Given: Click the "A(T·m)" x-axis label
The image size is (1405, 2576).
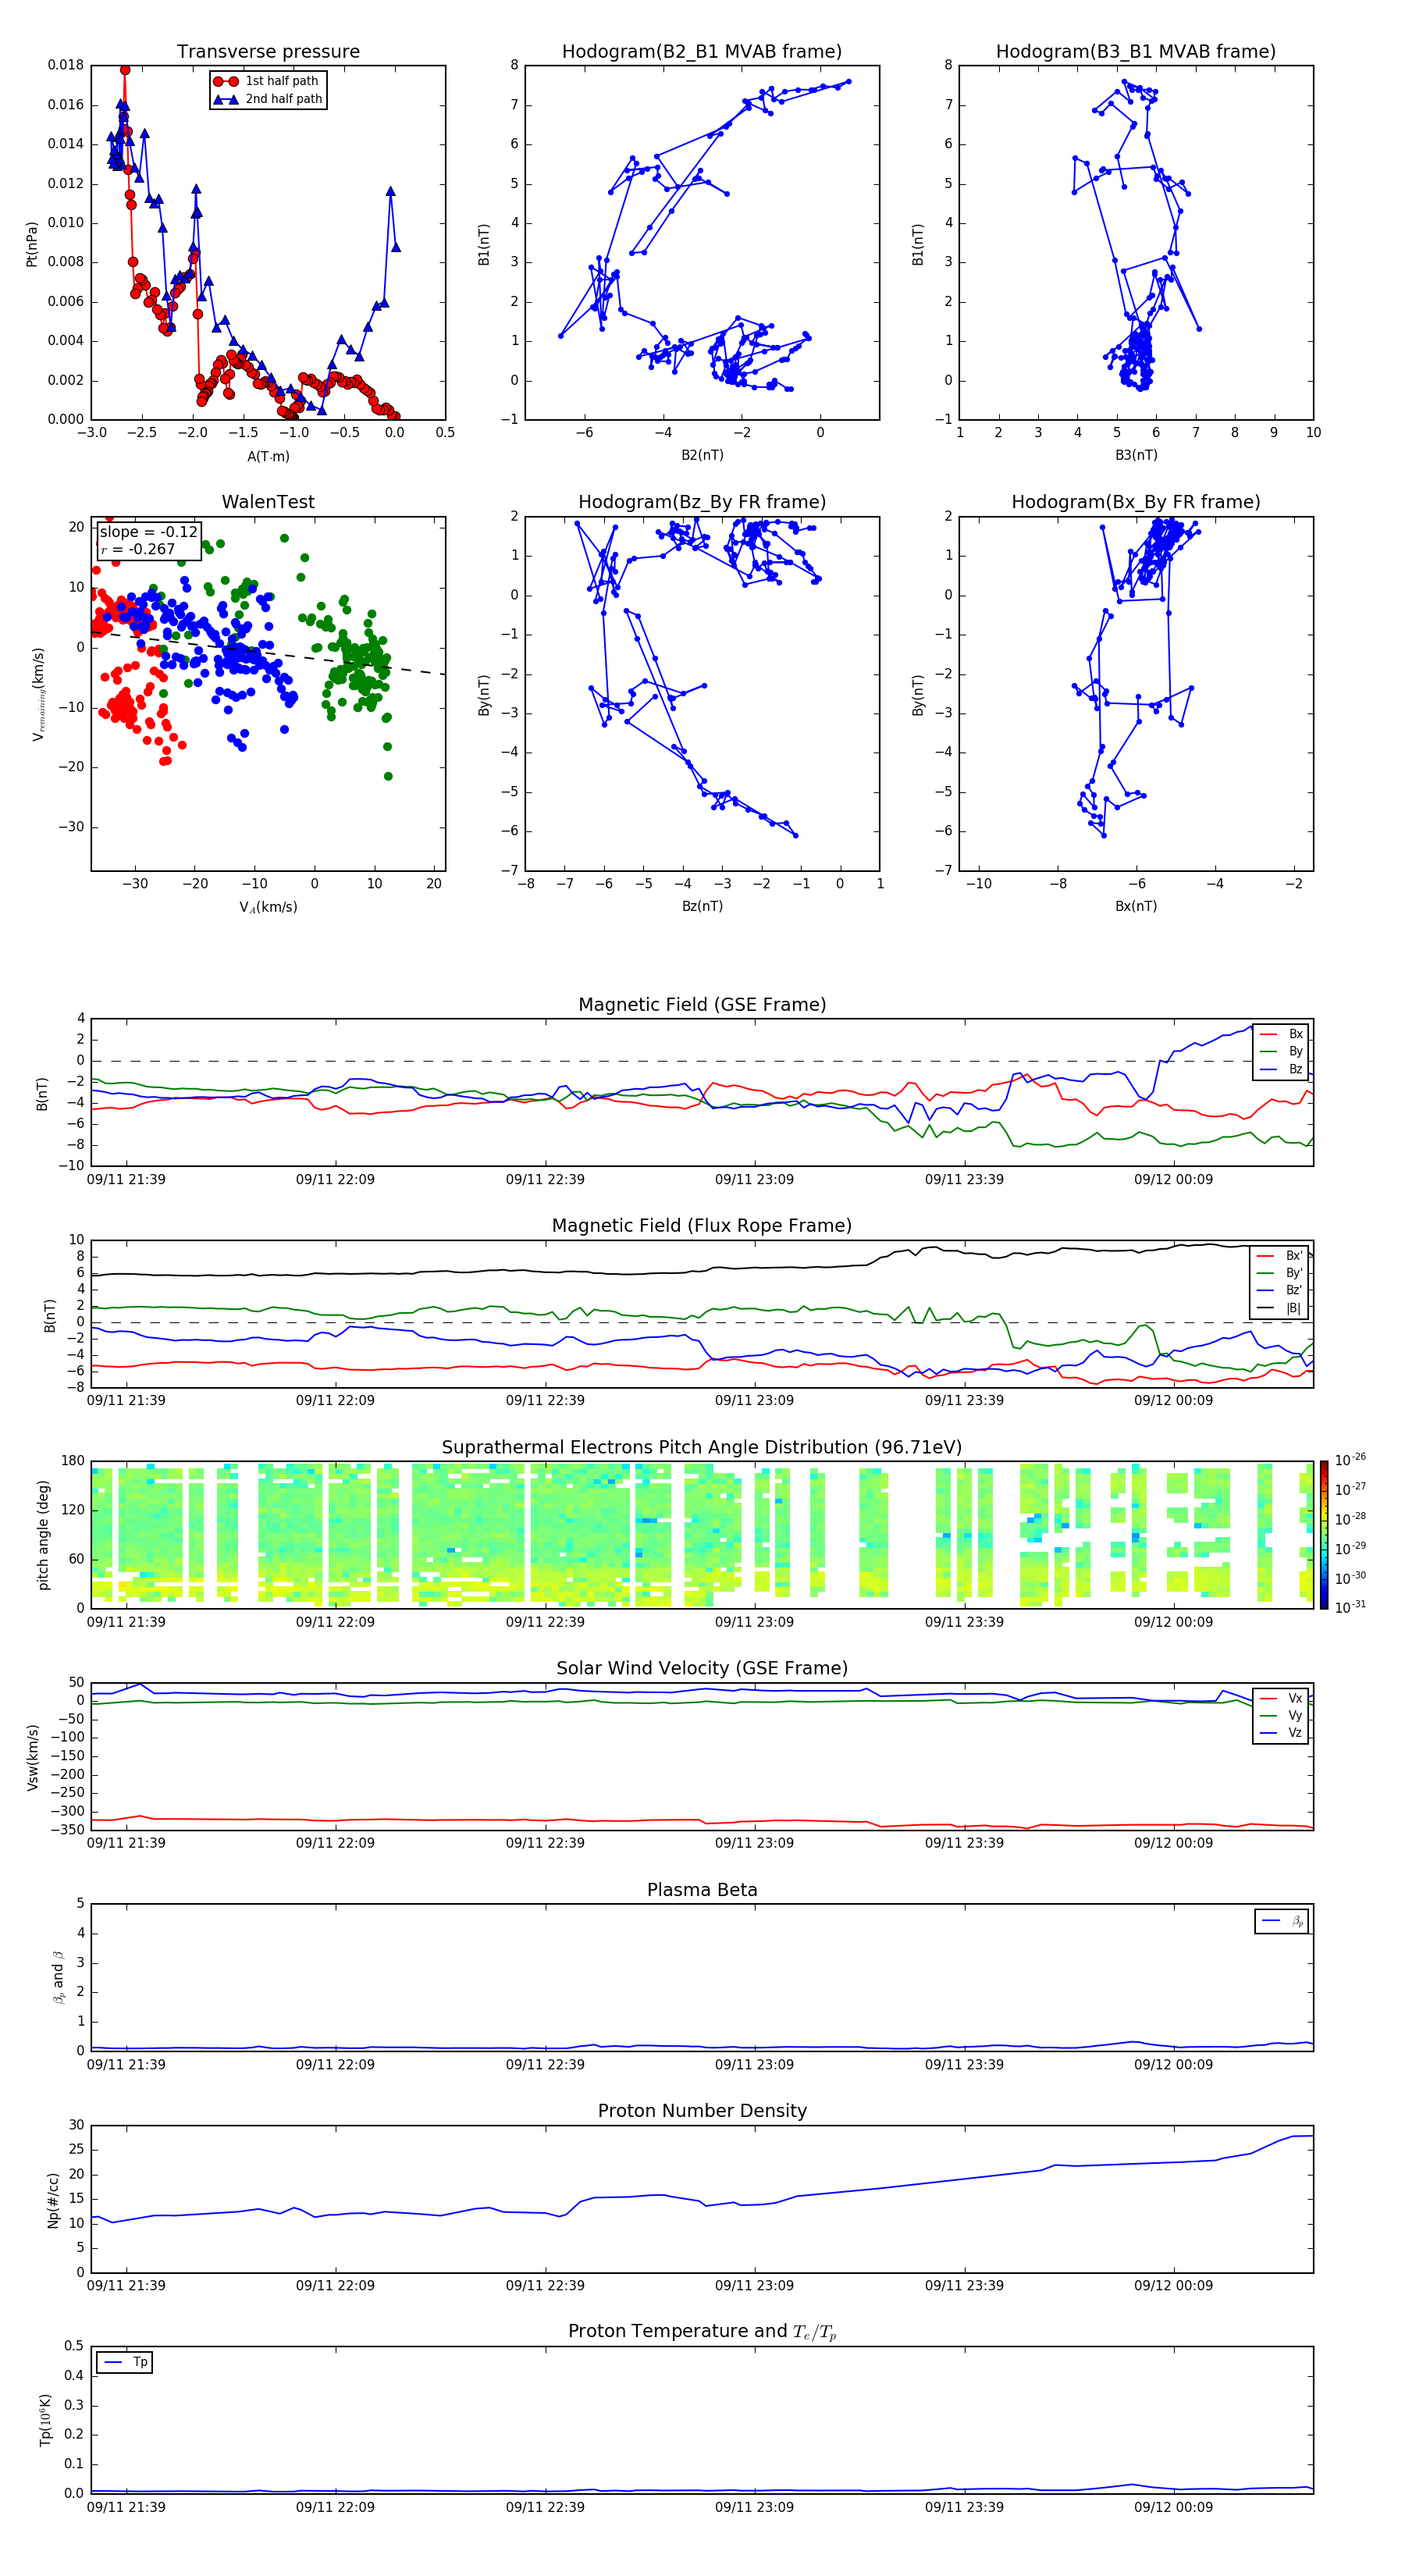Looking at the screenshot, I should tap(268, 456).
